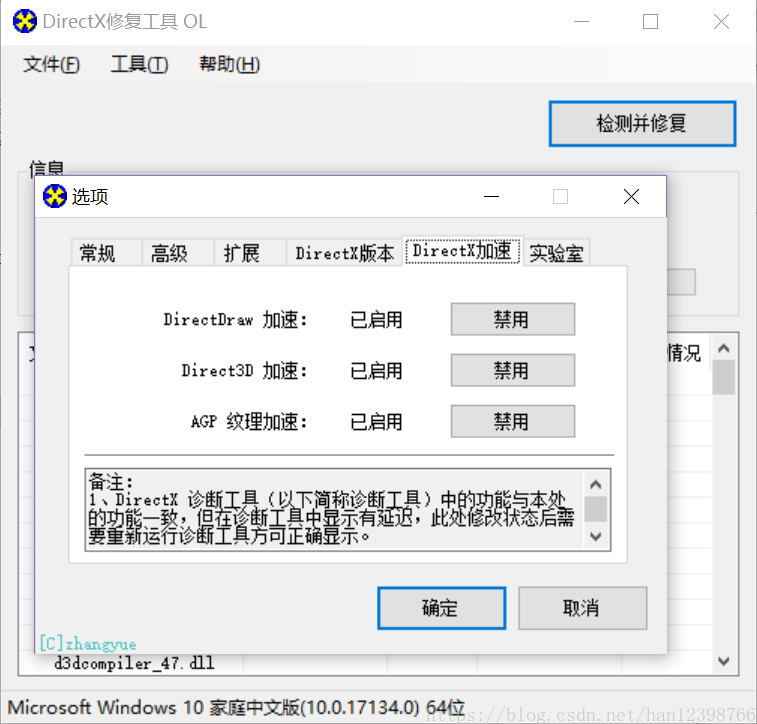Click the down arrow in the 备注 notes box

[596, 536]
